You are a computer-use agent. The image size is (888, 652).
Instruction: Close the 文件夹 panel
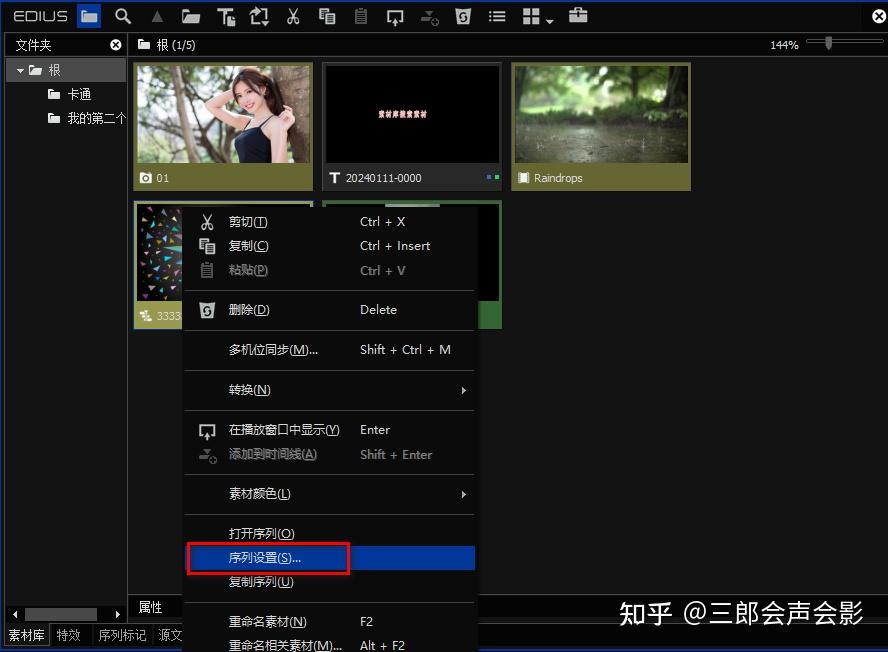pyautogui.click(x=115, y=44)
